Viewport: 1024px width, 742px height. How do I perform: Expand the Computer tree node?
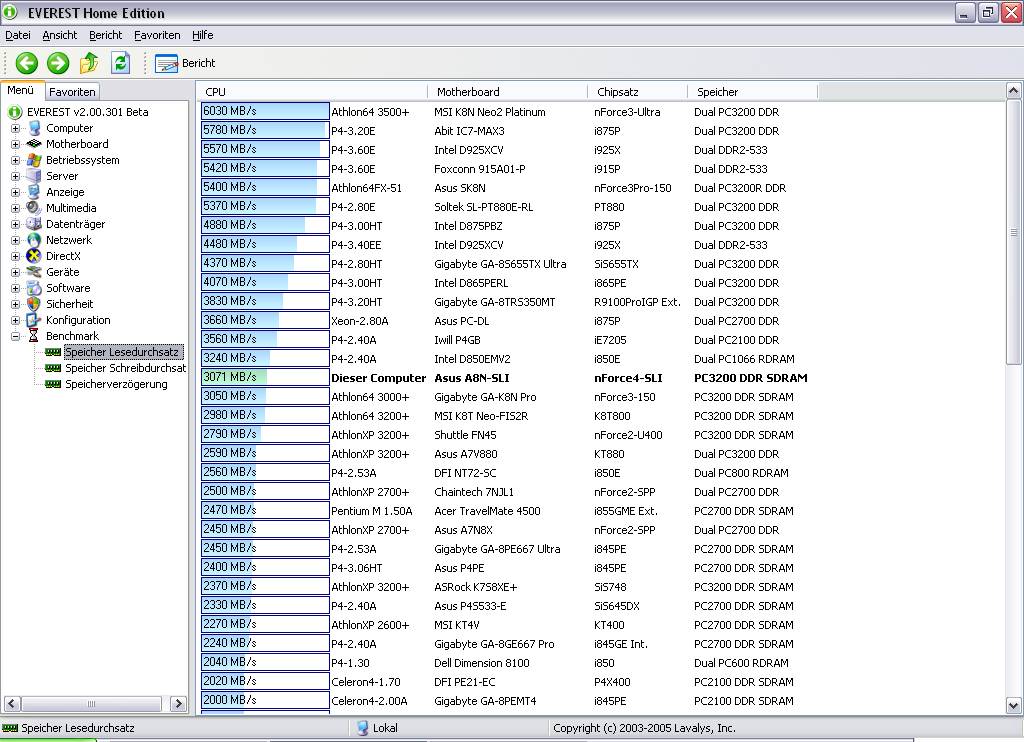(x=16, y=128)
